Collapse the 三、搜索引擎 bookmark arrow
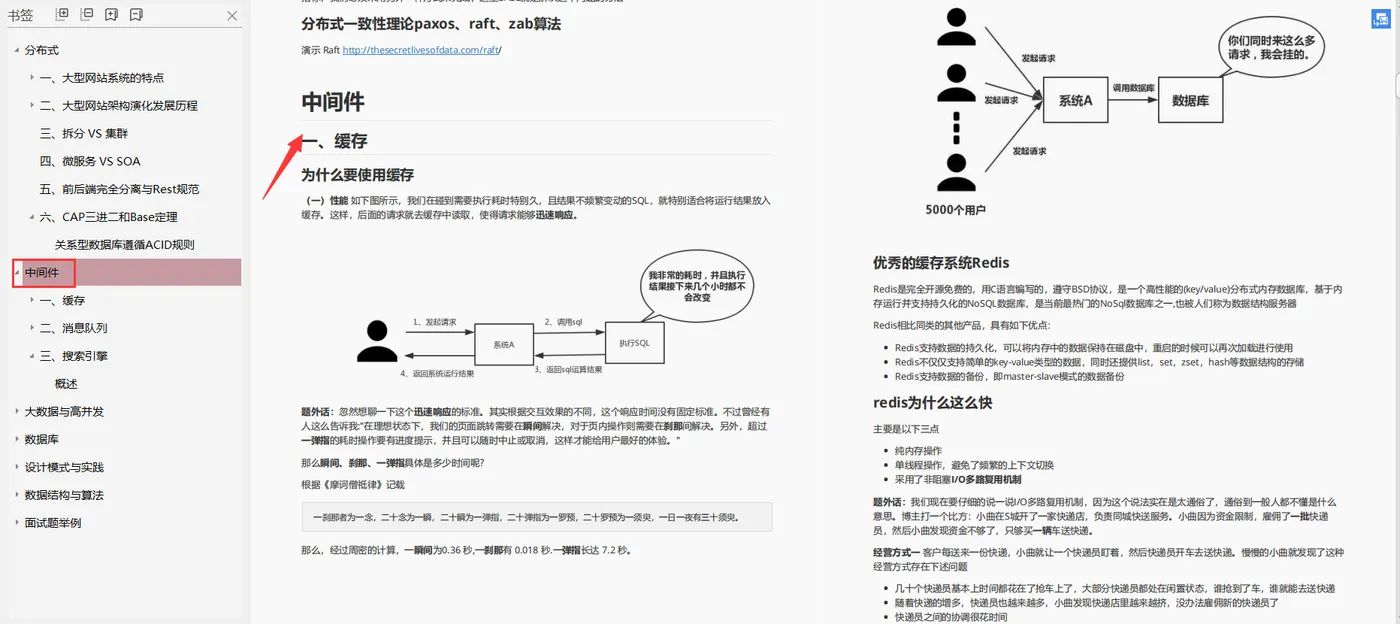This screenshot has height=624, width=1400. point(33,356)
